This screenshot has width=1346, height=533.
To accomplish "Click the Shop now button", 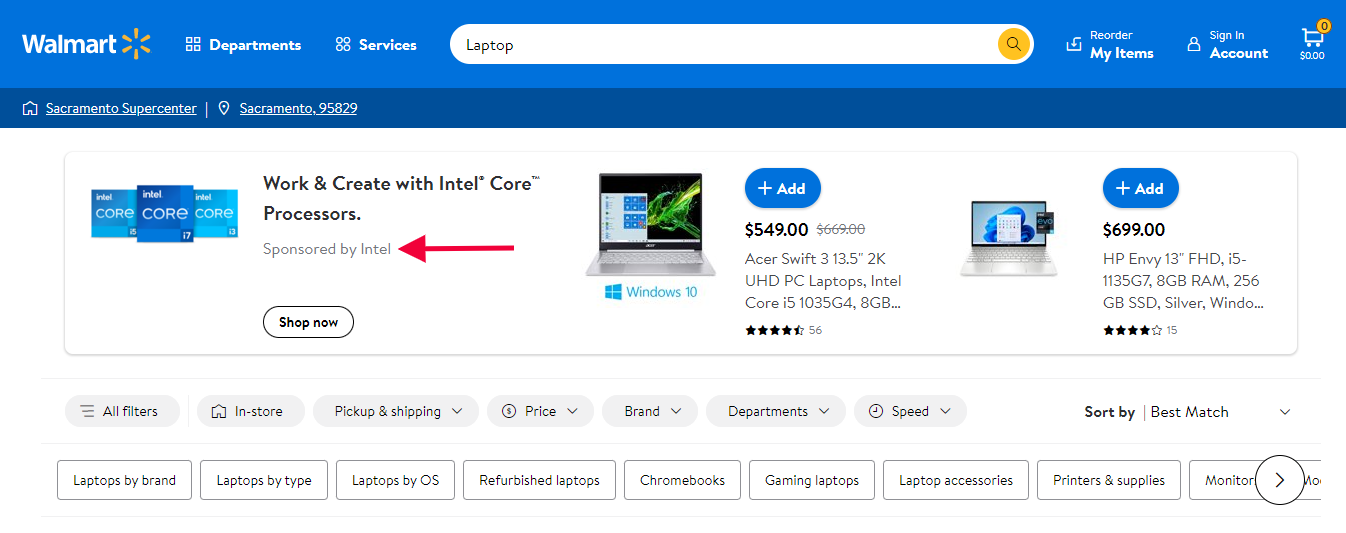I will point(308,322).
